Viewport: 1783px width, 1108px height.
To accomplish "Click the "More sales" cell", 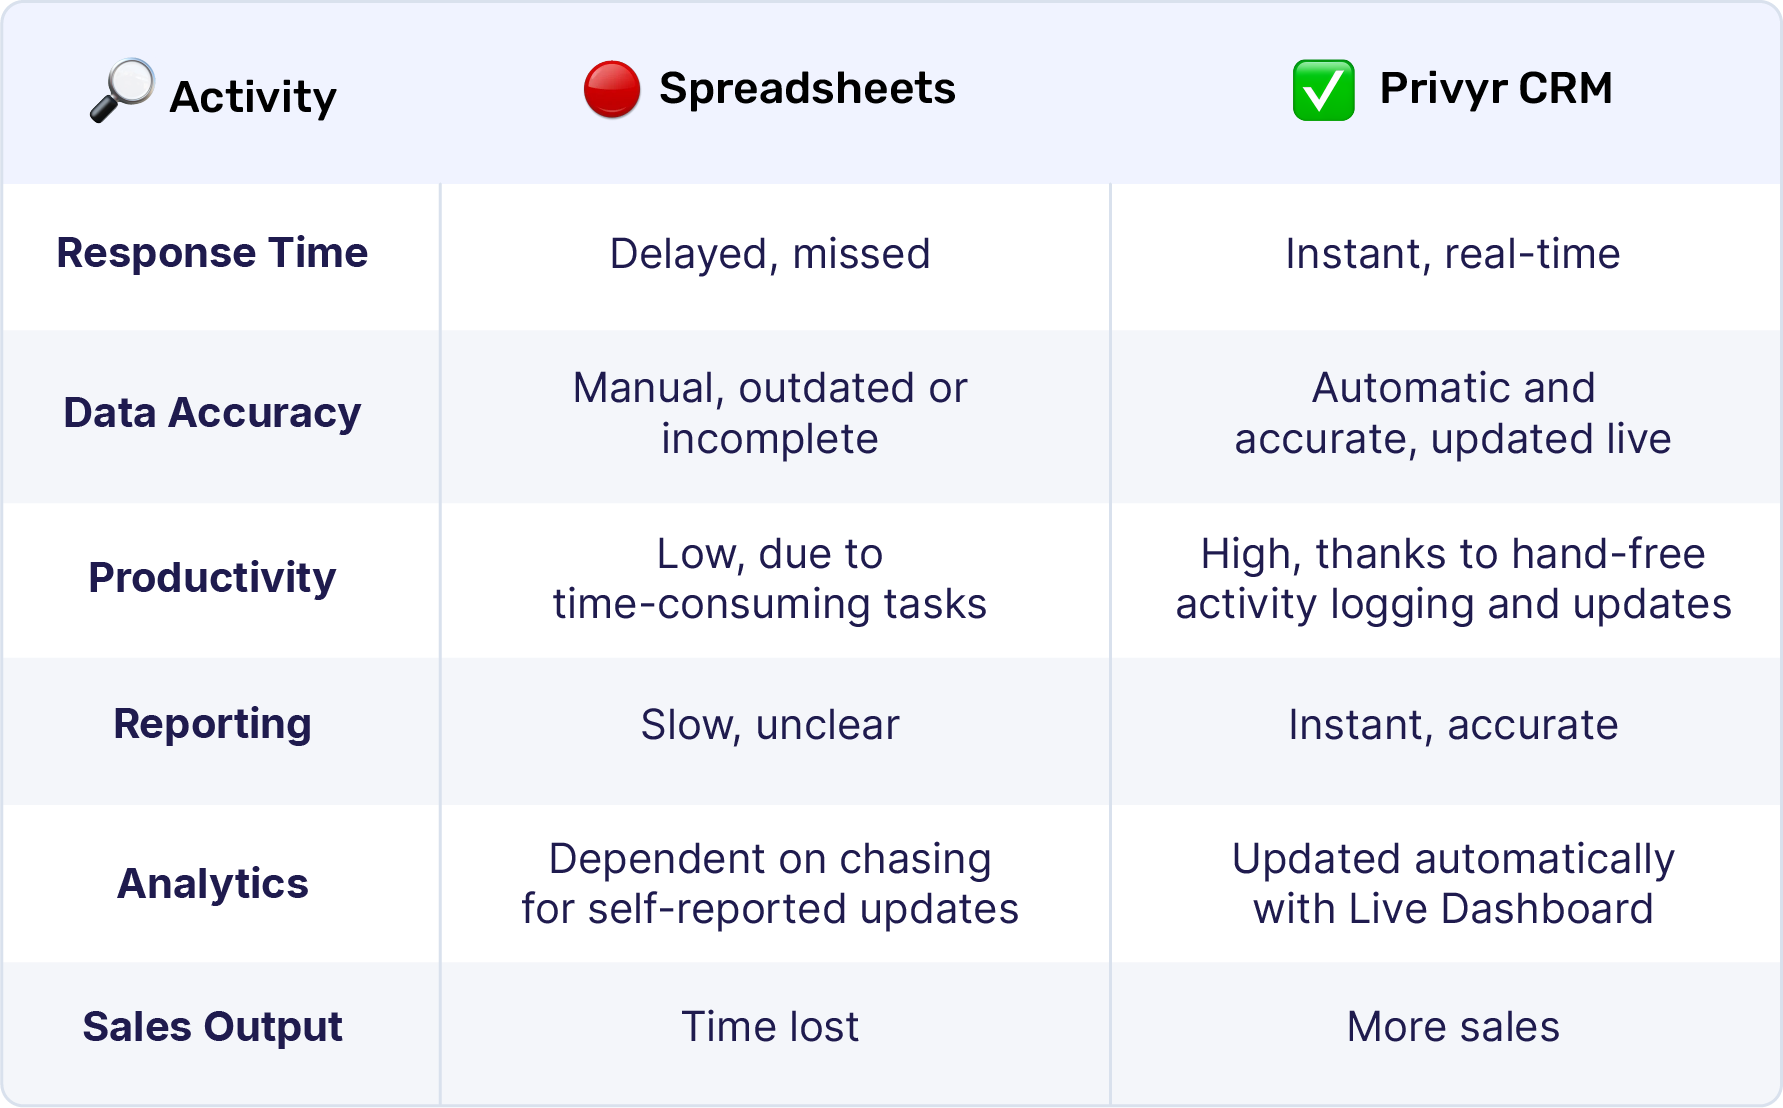I will pyautogui.click(x=1452, y=1027).
